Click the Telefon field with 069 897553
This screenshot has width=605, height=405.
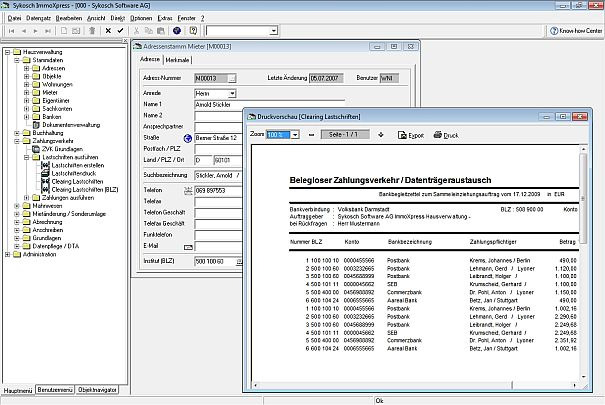[x=218, y=191]
